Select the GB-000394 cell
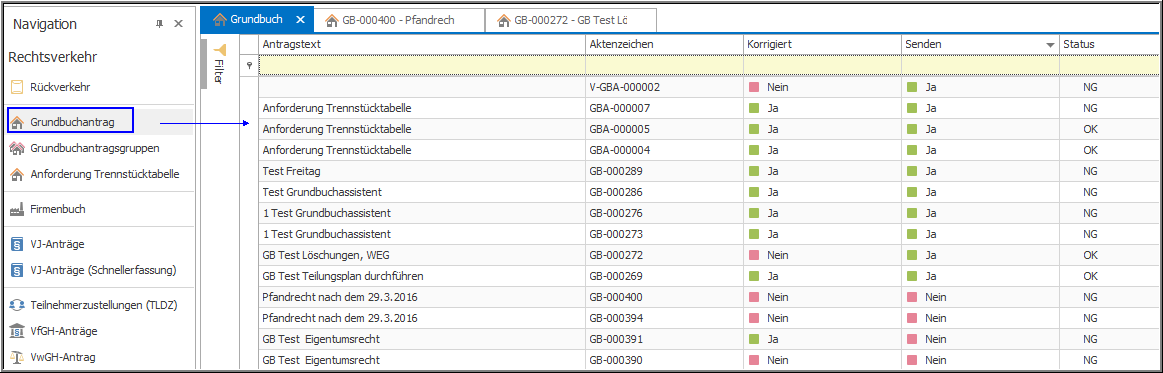Screen dimensions: 1163x373 pyautogui.click(x=665, y=317)
